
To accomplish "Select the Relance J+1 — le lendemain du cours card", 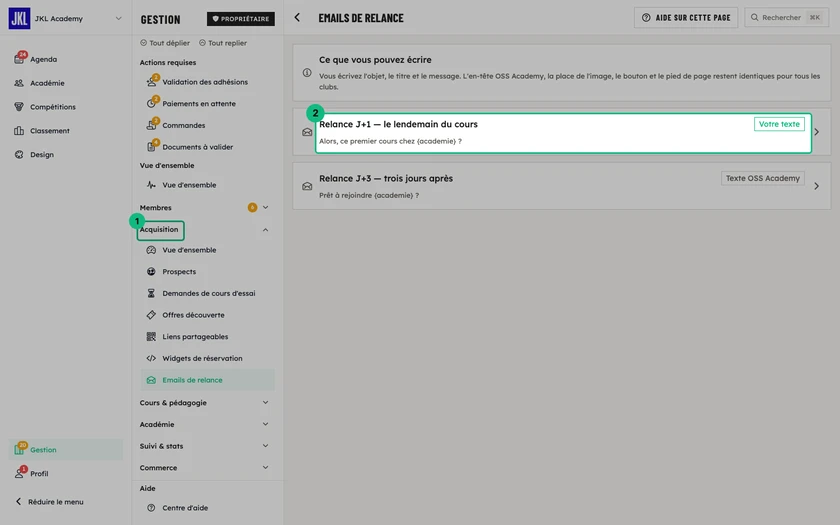I will pos(563,133).
